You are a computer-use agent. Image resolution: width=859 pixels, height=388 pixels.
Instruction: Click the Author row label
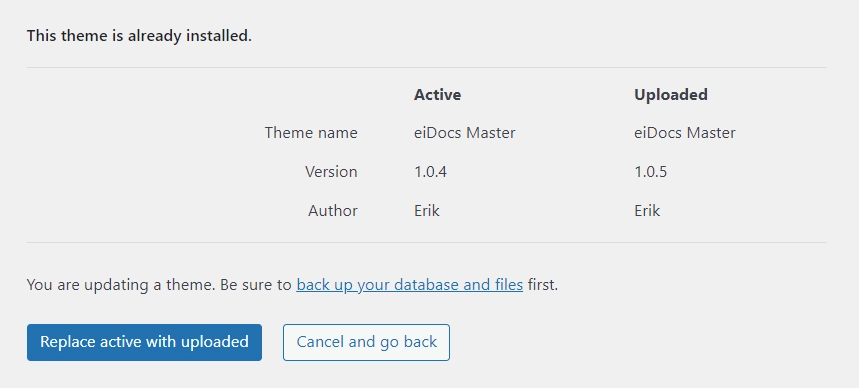coord(333,210)
